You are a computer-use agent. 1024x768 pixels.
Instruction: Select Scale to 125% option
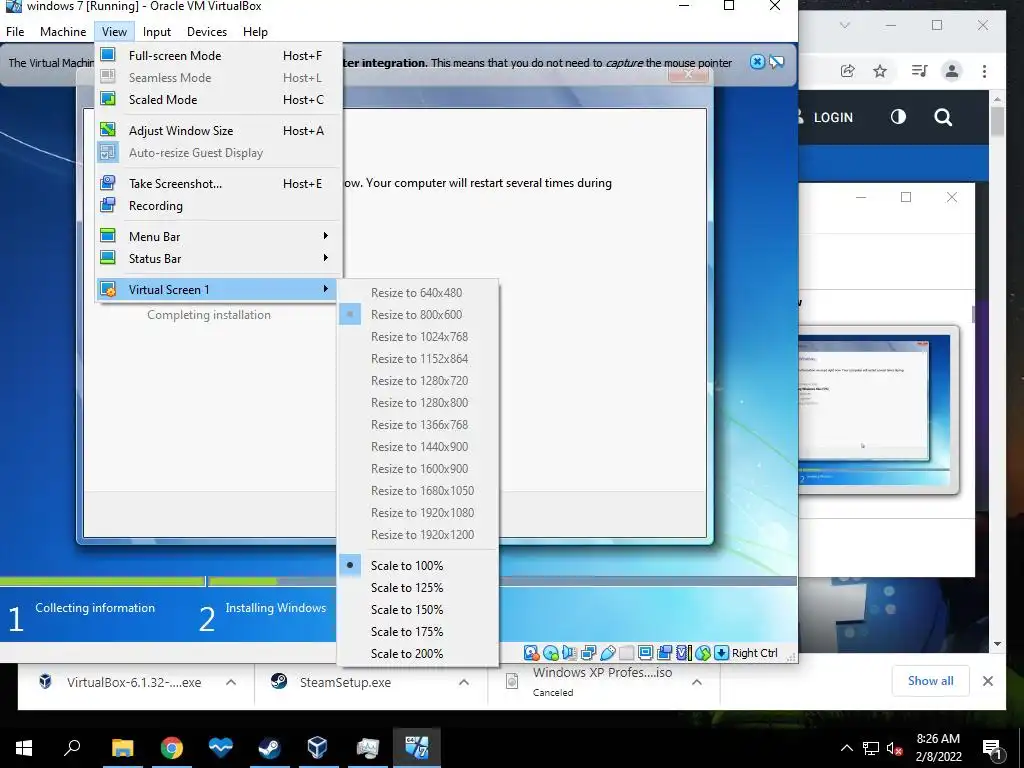click(418, 588)
